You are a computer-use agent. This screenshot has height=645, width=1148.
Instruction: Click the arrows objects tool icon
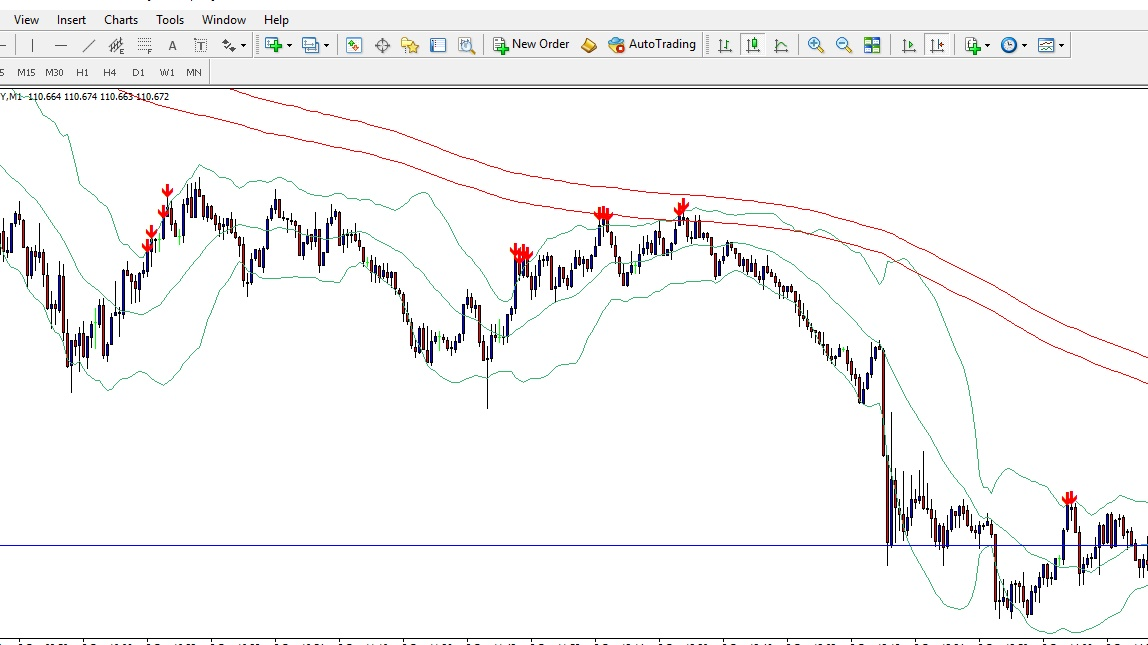point(229,45)
